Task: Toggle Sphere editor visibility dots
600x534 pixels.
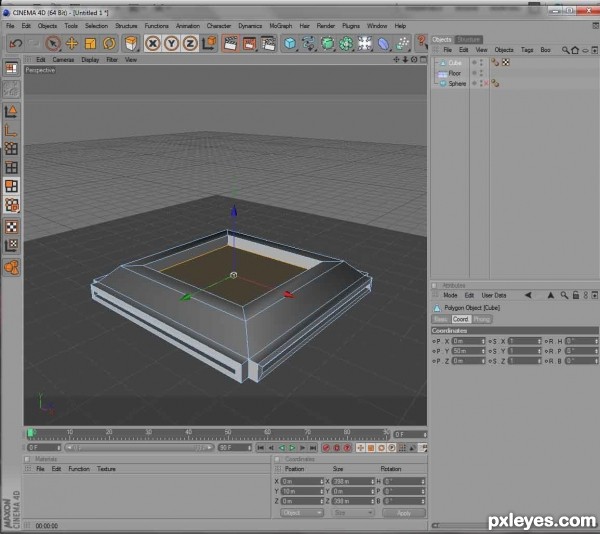Action: pyautogui.click(x=481, y=83)
